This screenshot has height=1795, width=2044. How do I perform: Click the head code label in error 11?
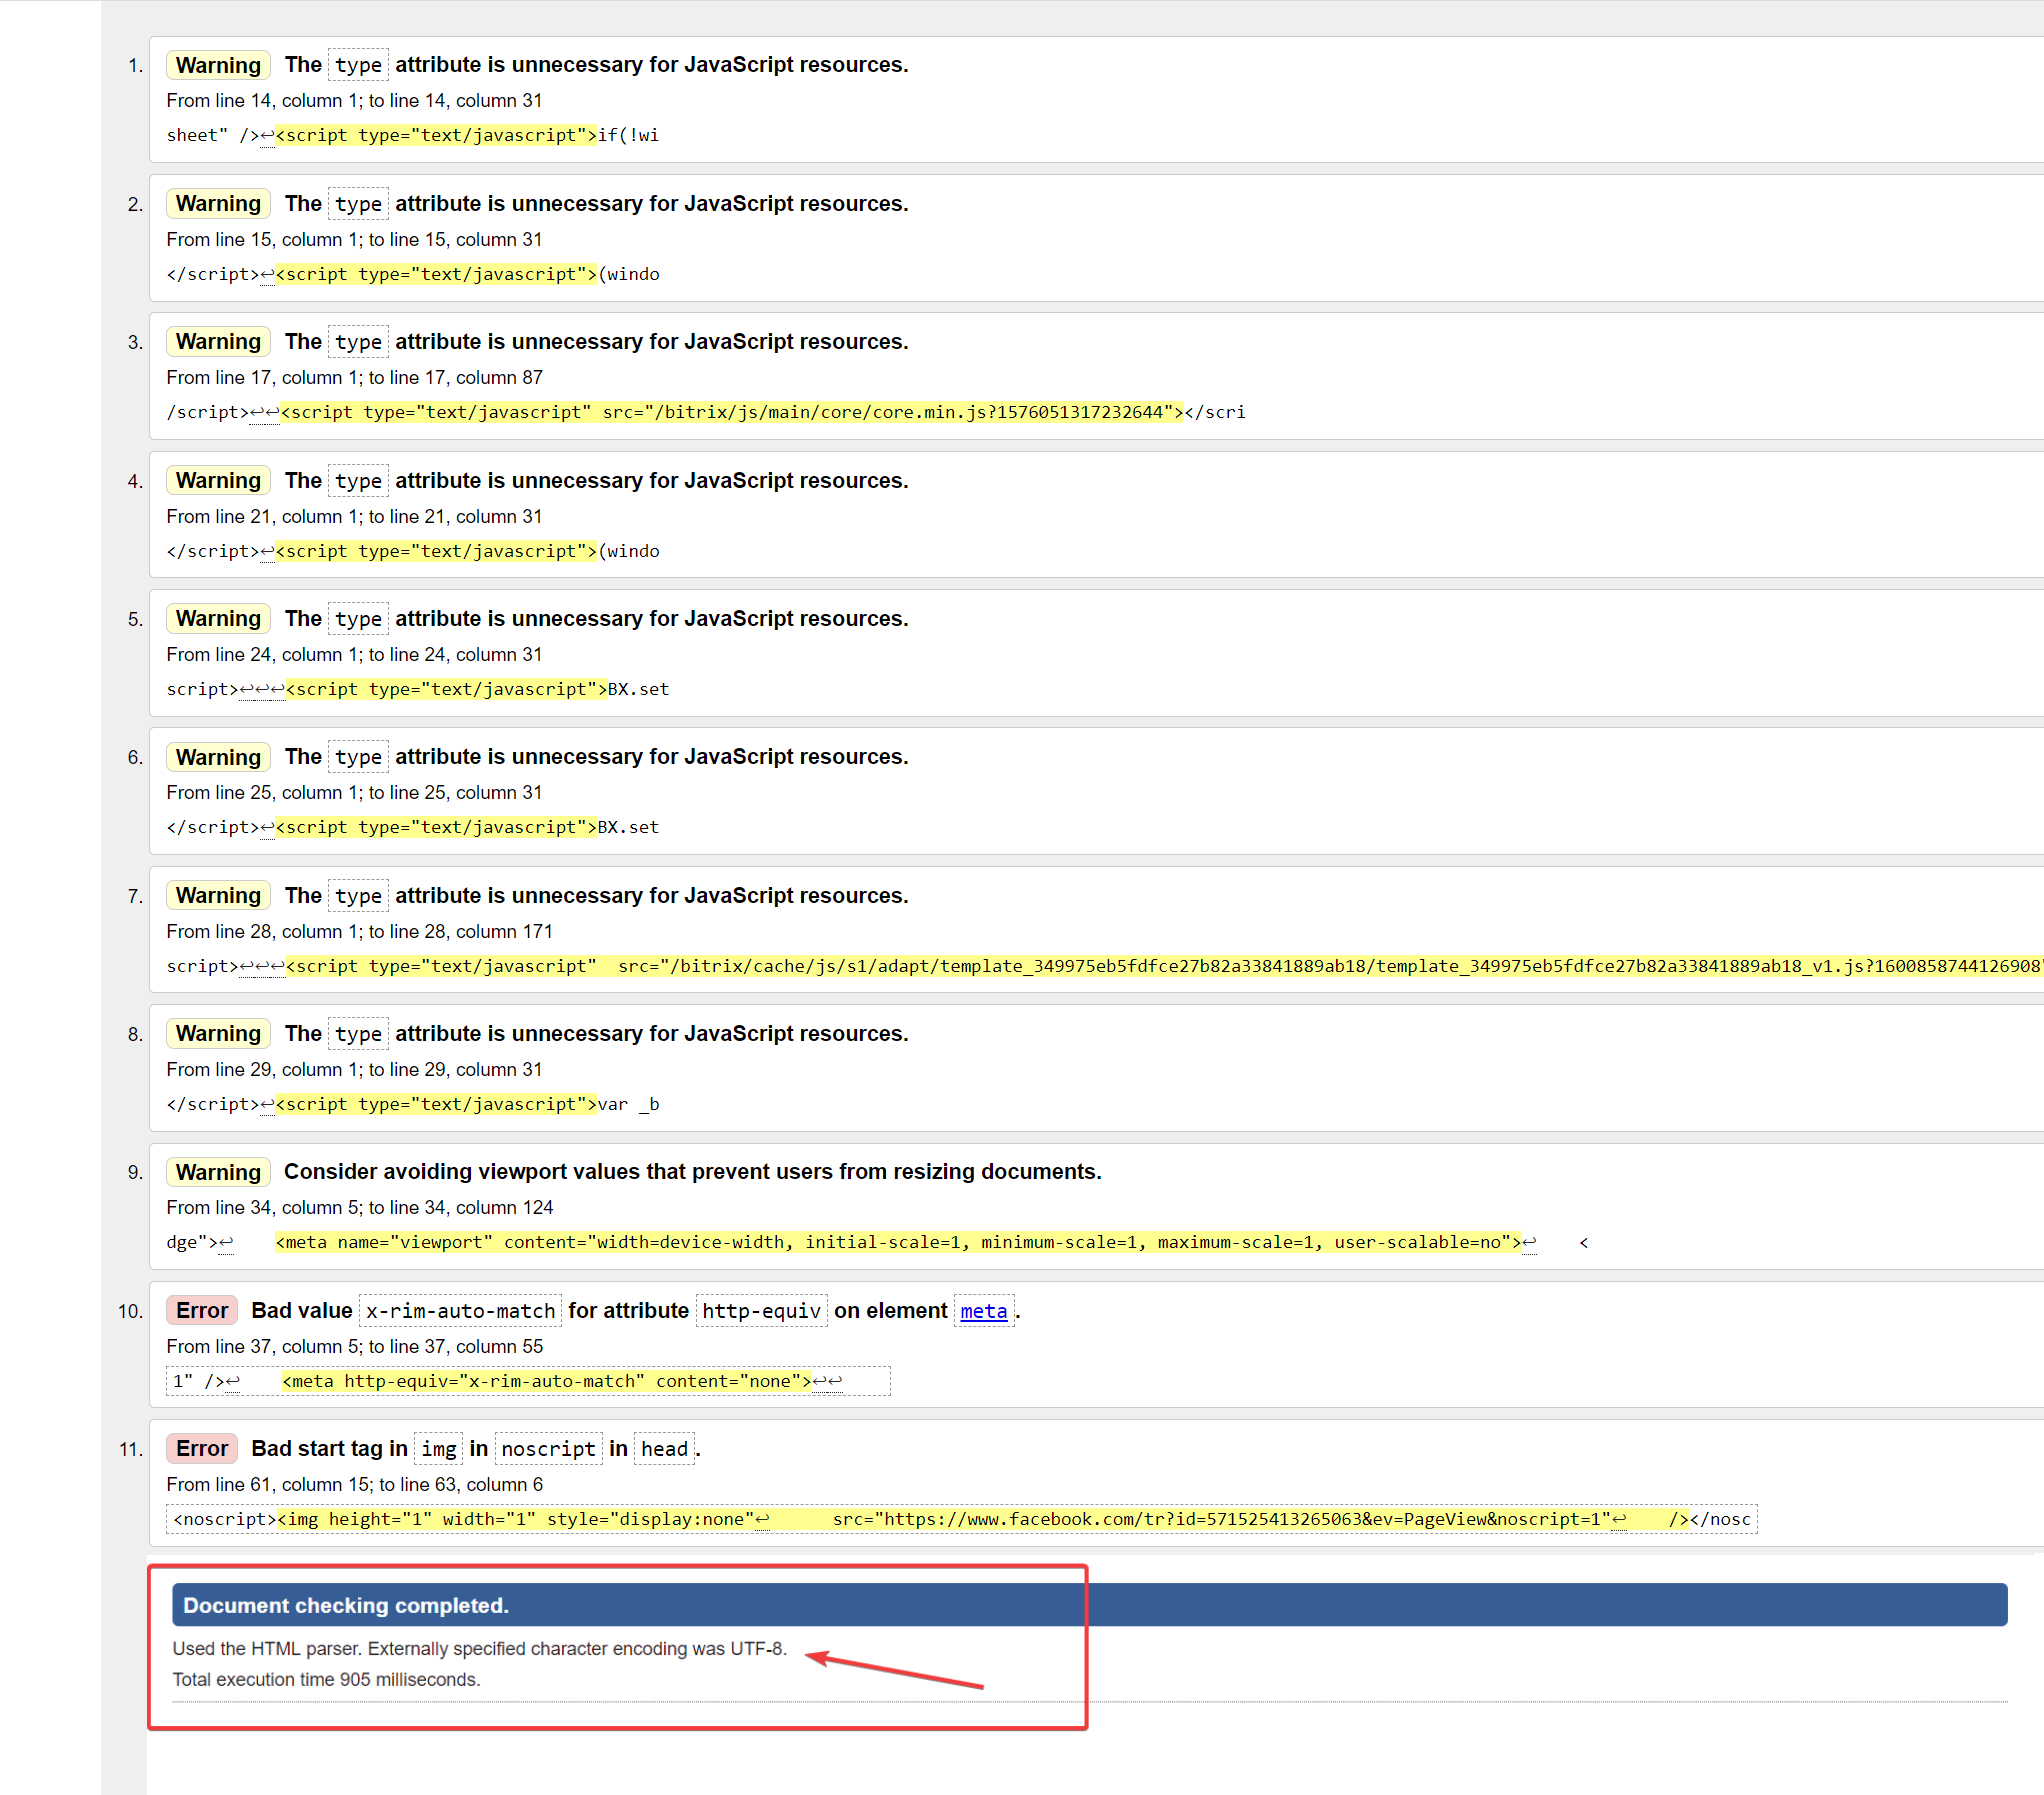pos(664,1449)
